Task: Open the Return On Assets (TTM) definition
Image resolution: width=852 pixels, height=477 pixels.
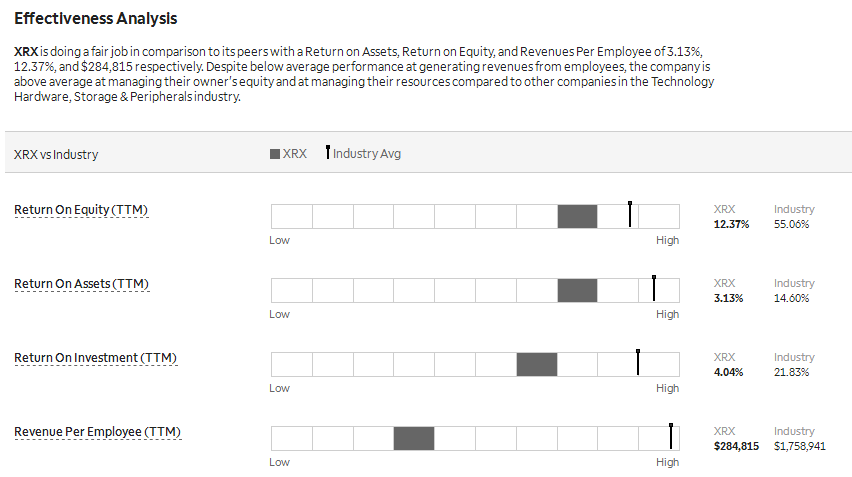Action: click(82, 284)
